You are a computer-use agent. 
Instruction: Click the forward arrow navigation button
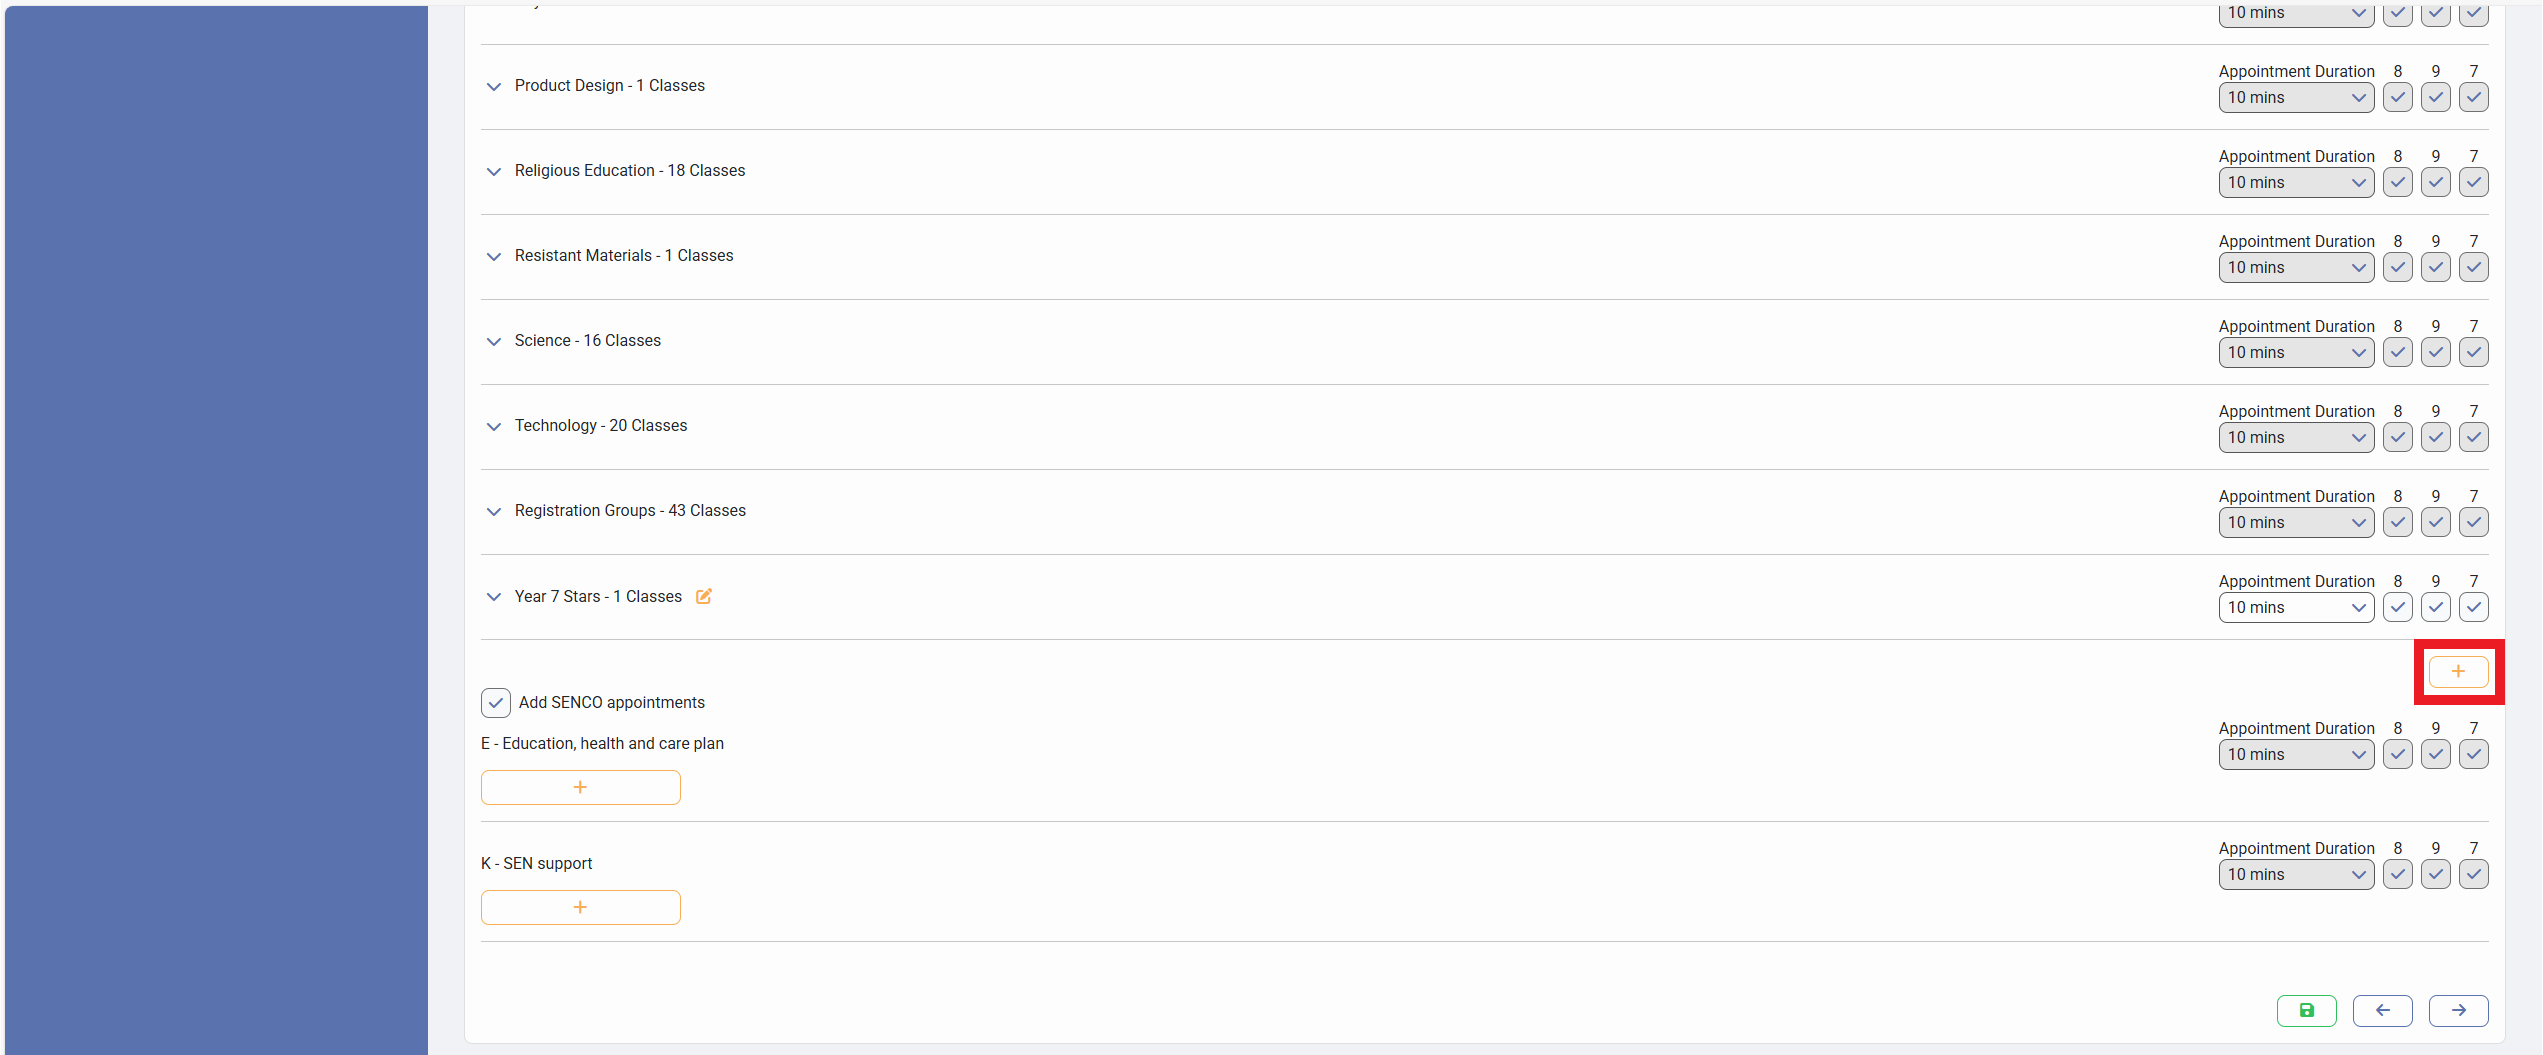[2458, 1010]
